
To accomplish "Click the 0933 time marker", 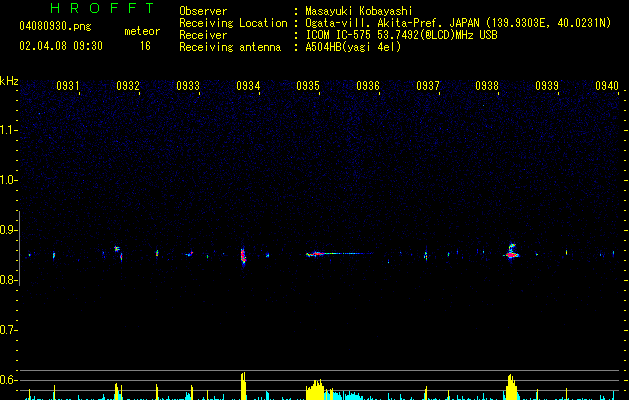I will pyautogui.click(x=188, y=86).
